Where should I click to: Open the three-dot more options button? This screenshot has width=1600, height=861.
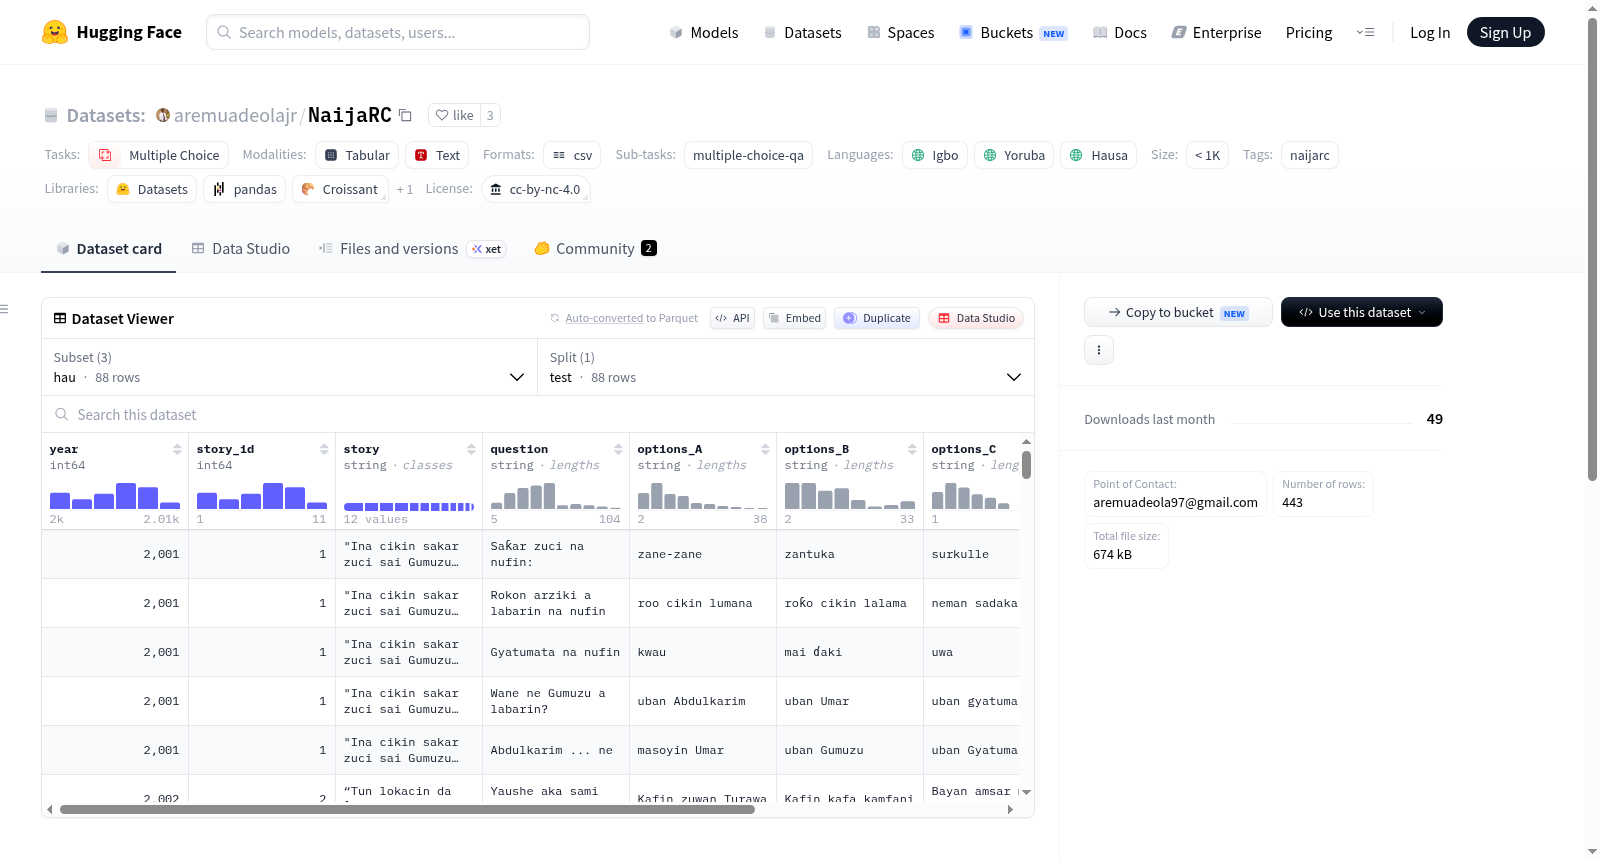tap(1099, 350)
